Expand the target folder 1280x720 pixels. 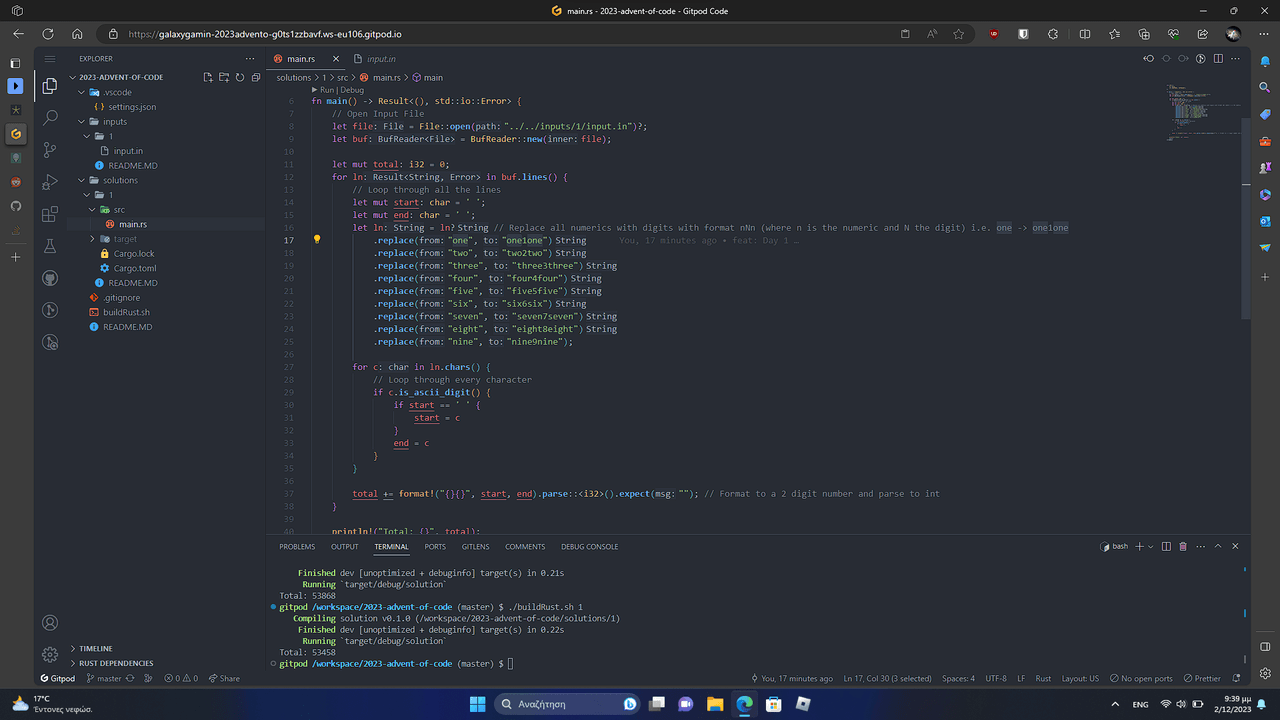(125, 239)
